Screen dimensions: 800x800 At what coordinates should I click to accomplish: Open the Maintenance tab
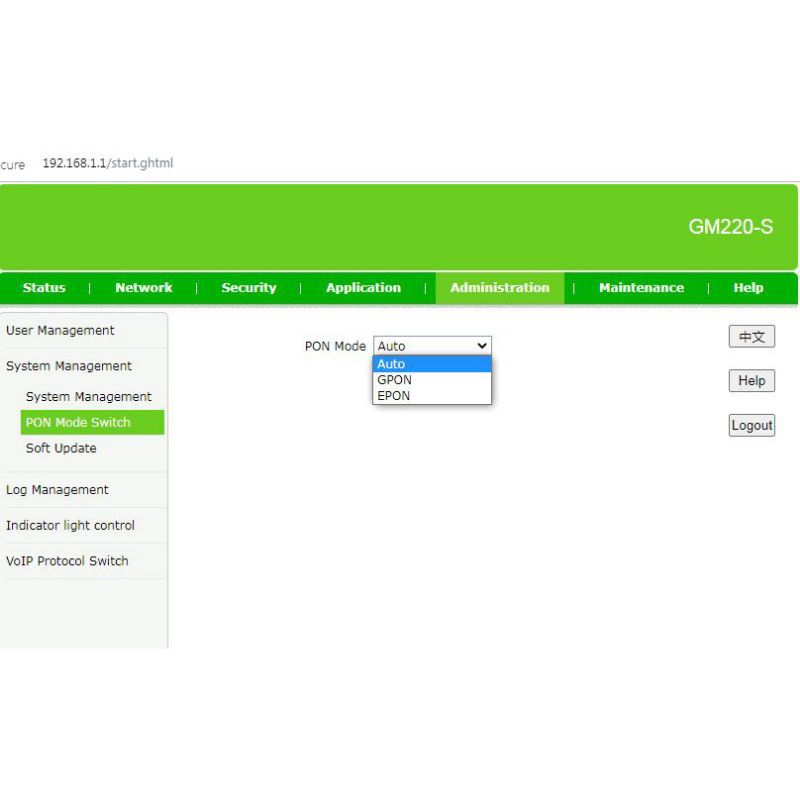[641, 288]
